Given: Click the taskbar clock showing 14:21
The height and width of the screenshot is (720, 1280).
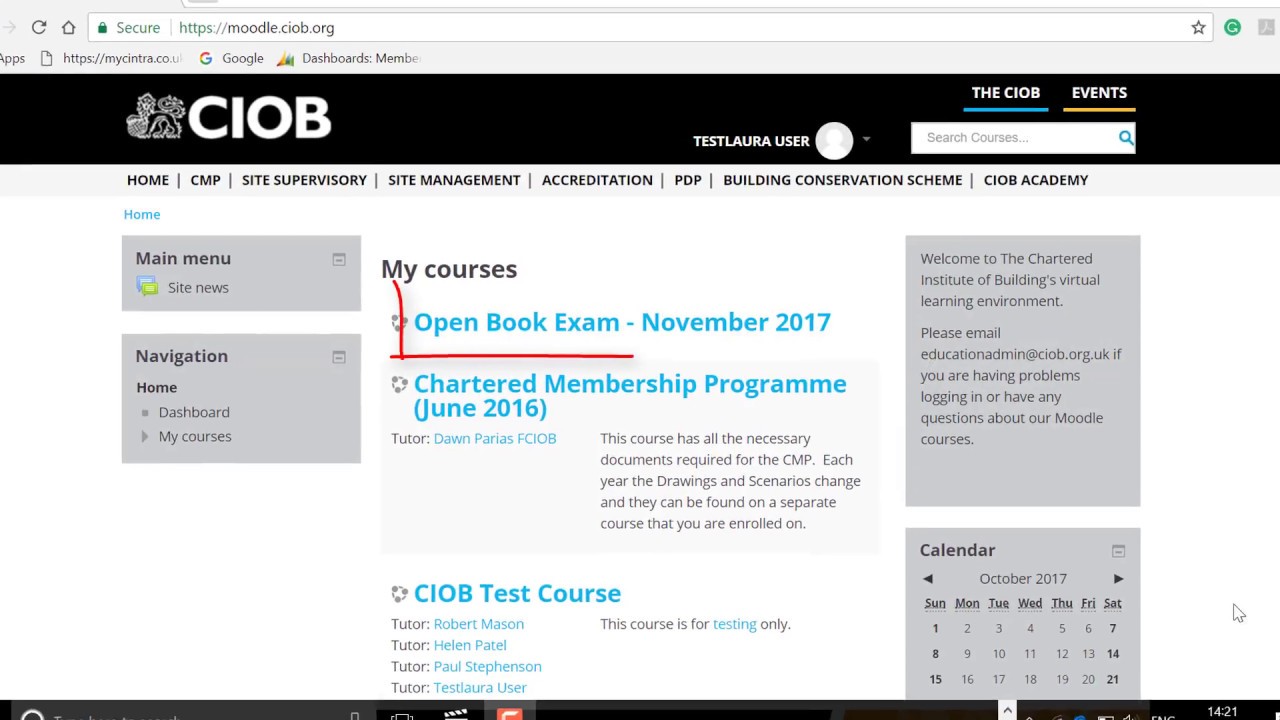Looking at the screenshot, I should (x=1222, y=712).
